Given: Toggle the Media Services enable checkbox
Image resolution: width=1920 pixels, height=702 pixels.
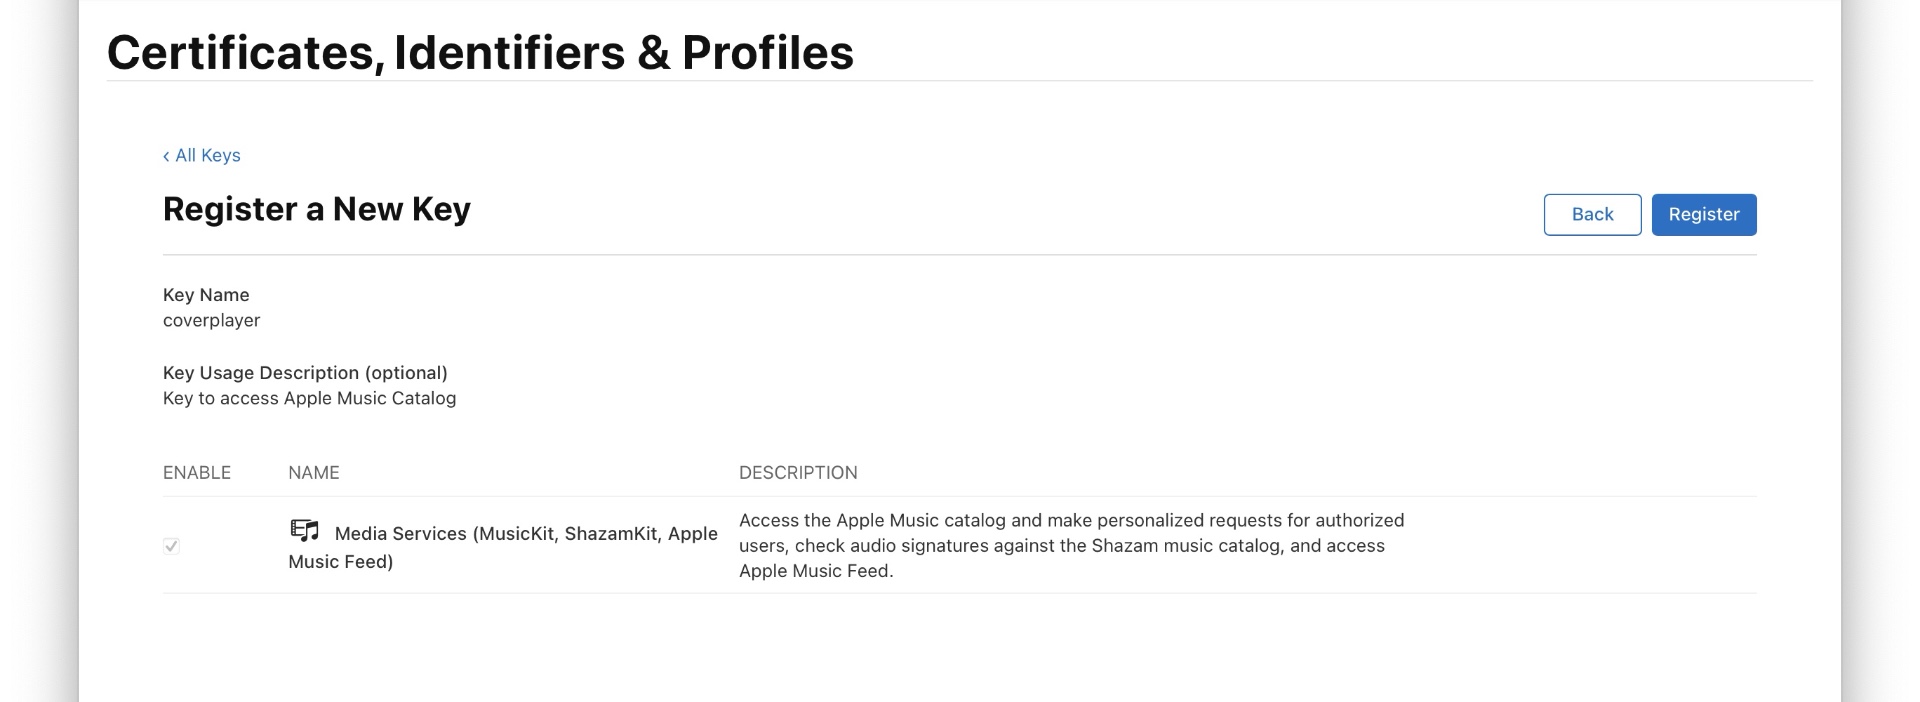Looking at the screenshot, I should pyautogui.click(x=171, y=546).
